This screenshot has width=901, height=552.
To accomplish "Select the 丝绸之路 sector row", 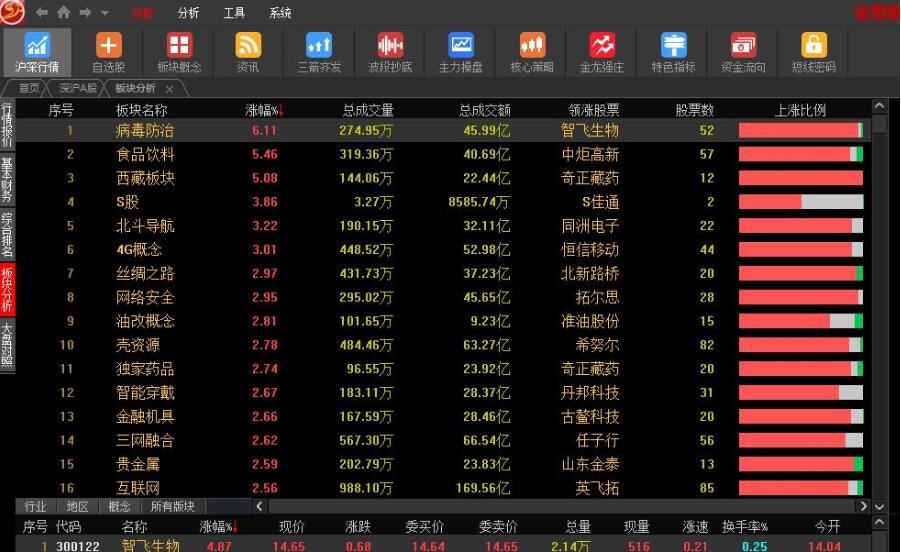I will pos(442,273).
